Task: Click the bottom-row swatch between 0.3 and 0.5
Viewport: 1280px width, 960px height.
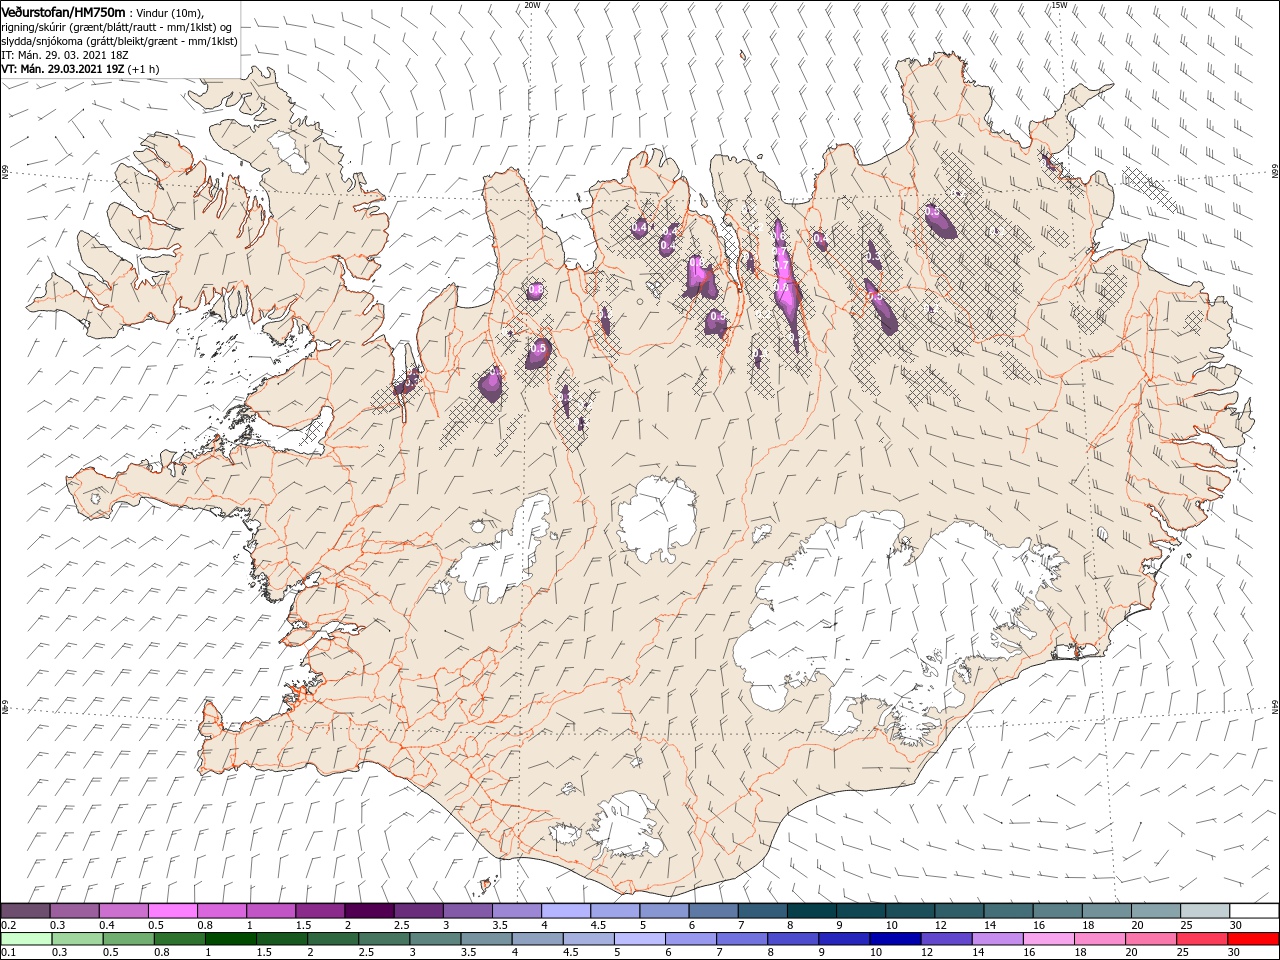Action: pyautogui.click(x=78, y=939)
